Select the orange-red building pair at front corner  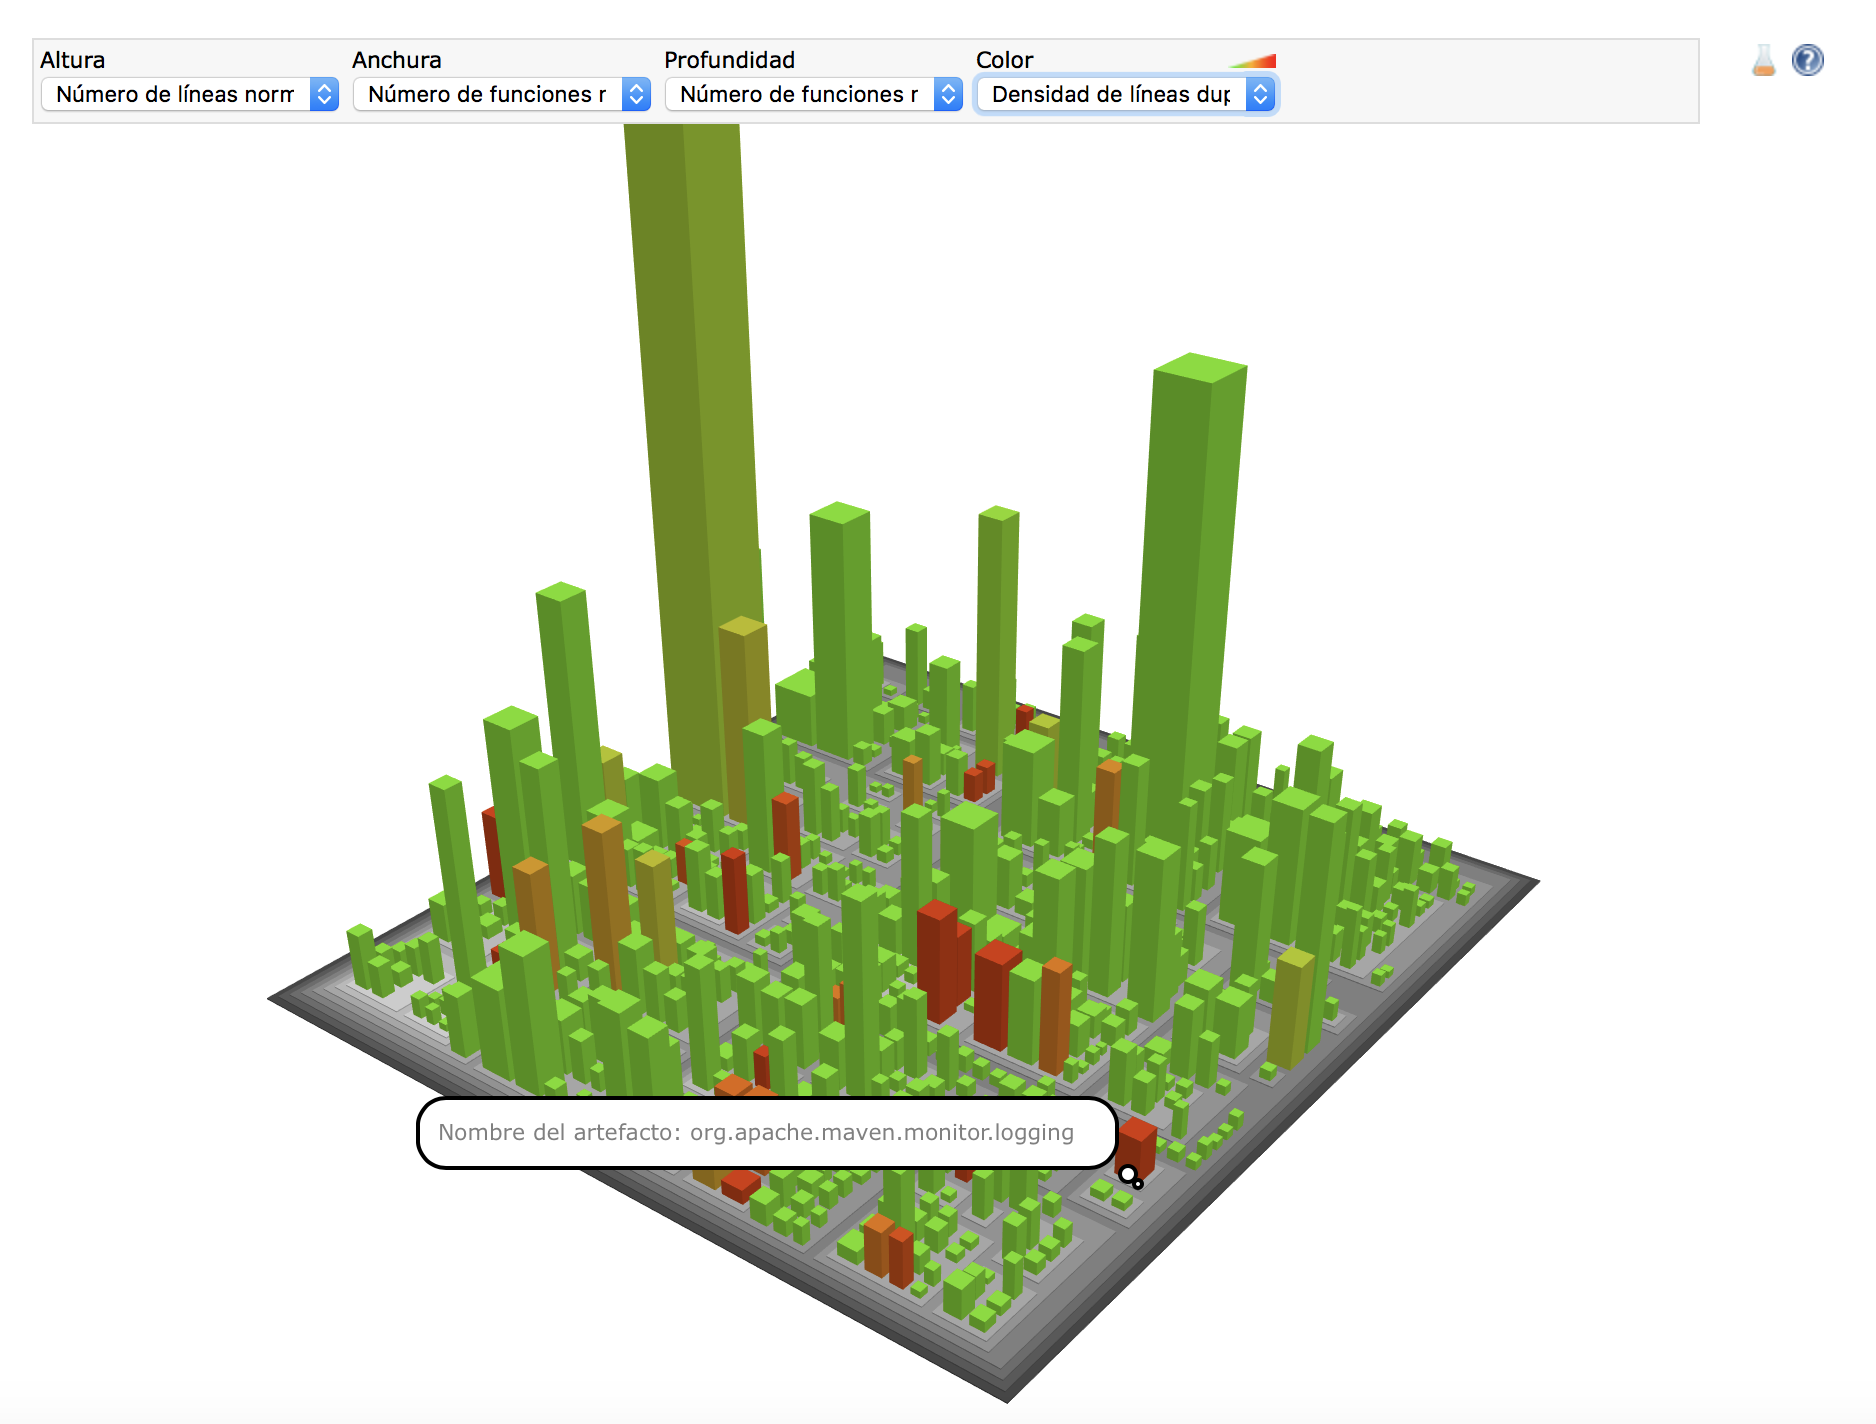pyautogui.click(x=888, y=1250)
